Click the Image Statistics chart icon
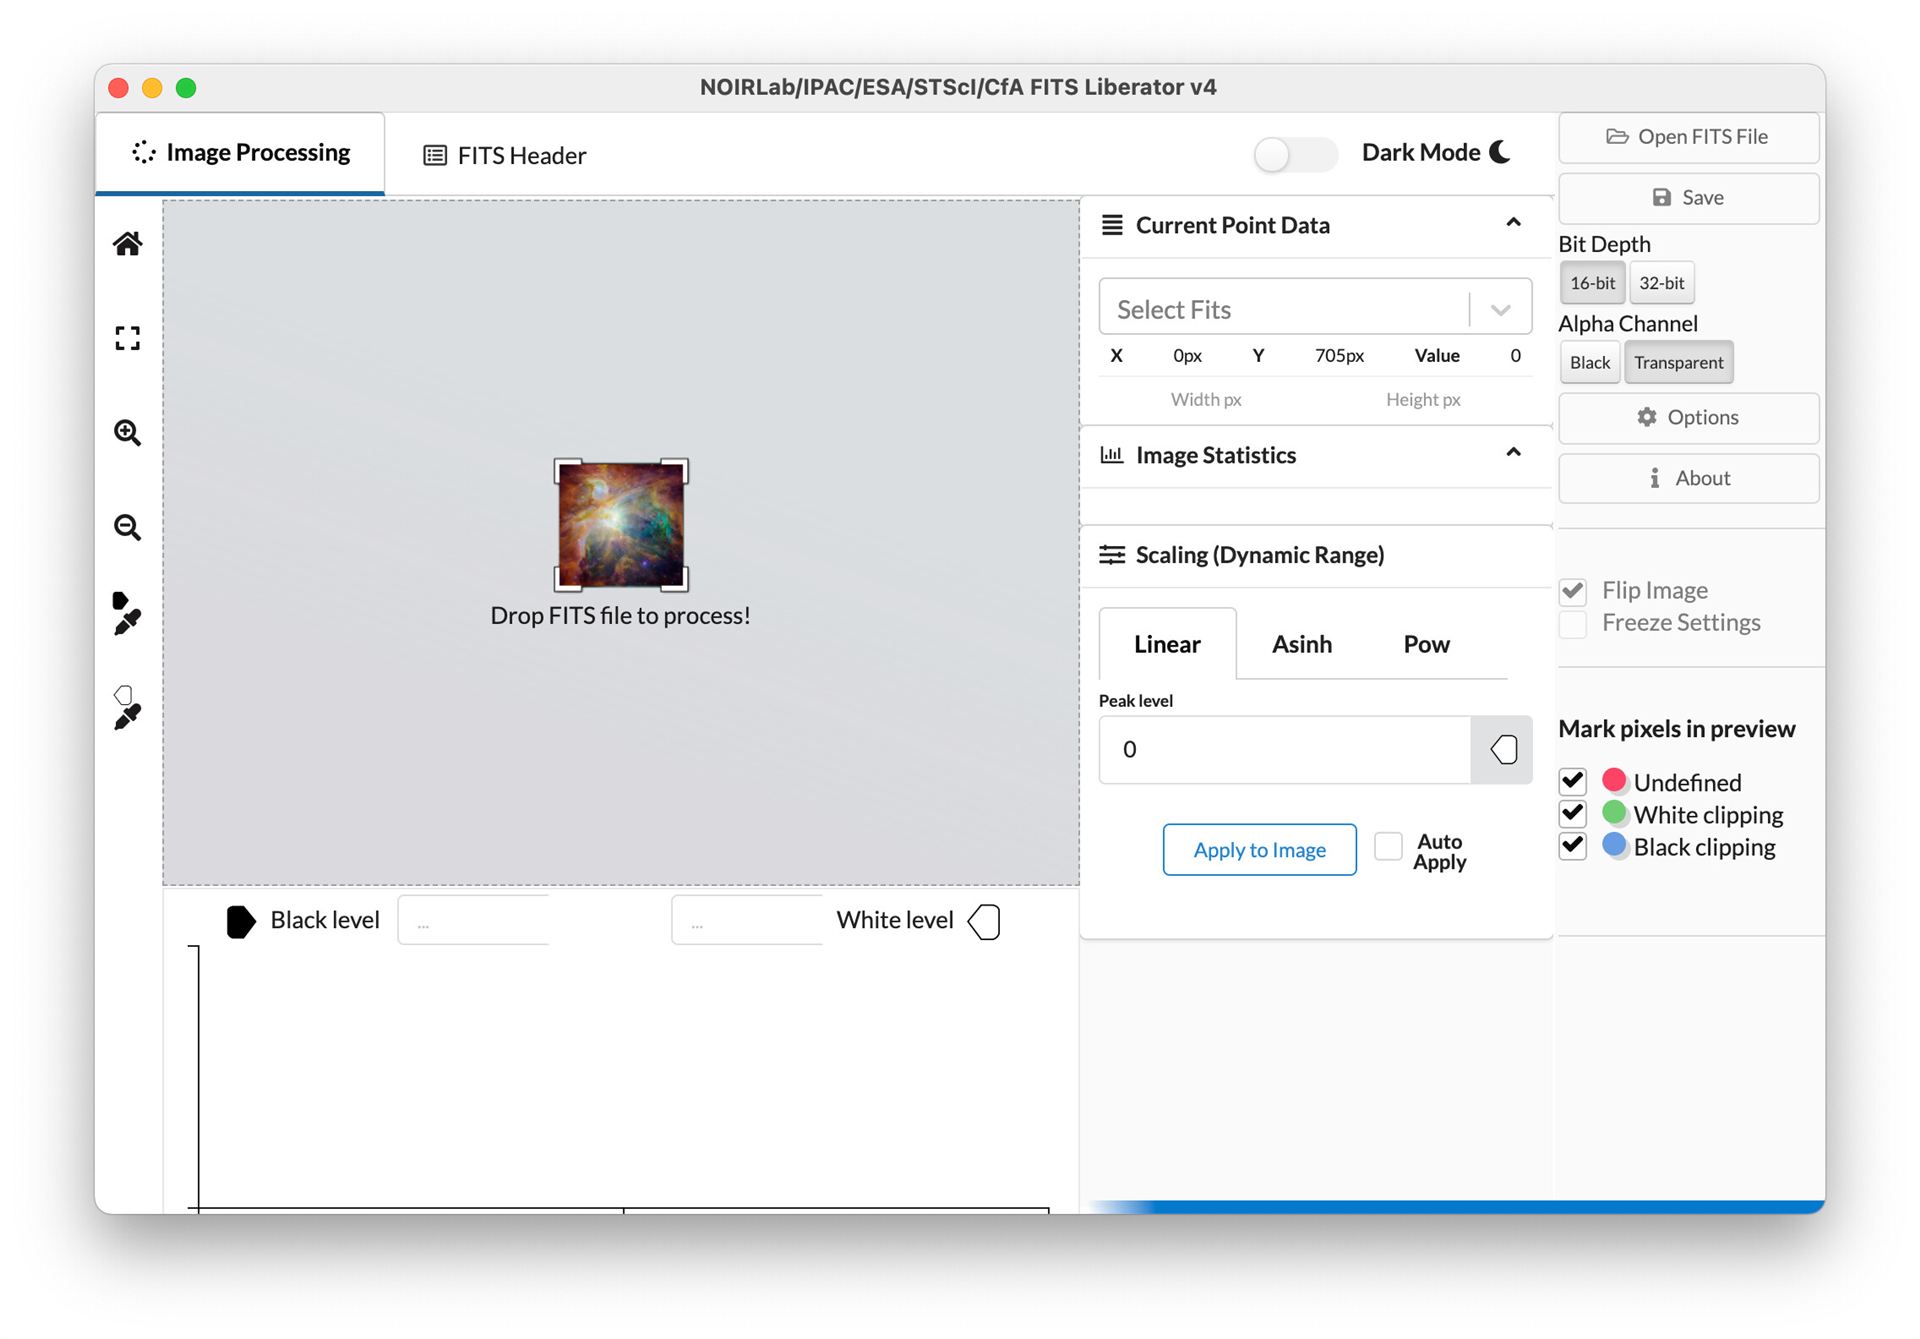Viewport: 1920px width, 1339px height. 1112,455
